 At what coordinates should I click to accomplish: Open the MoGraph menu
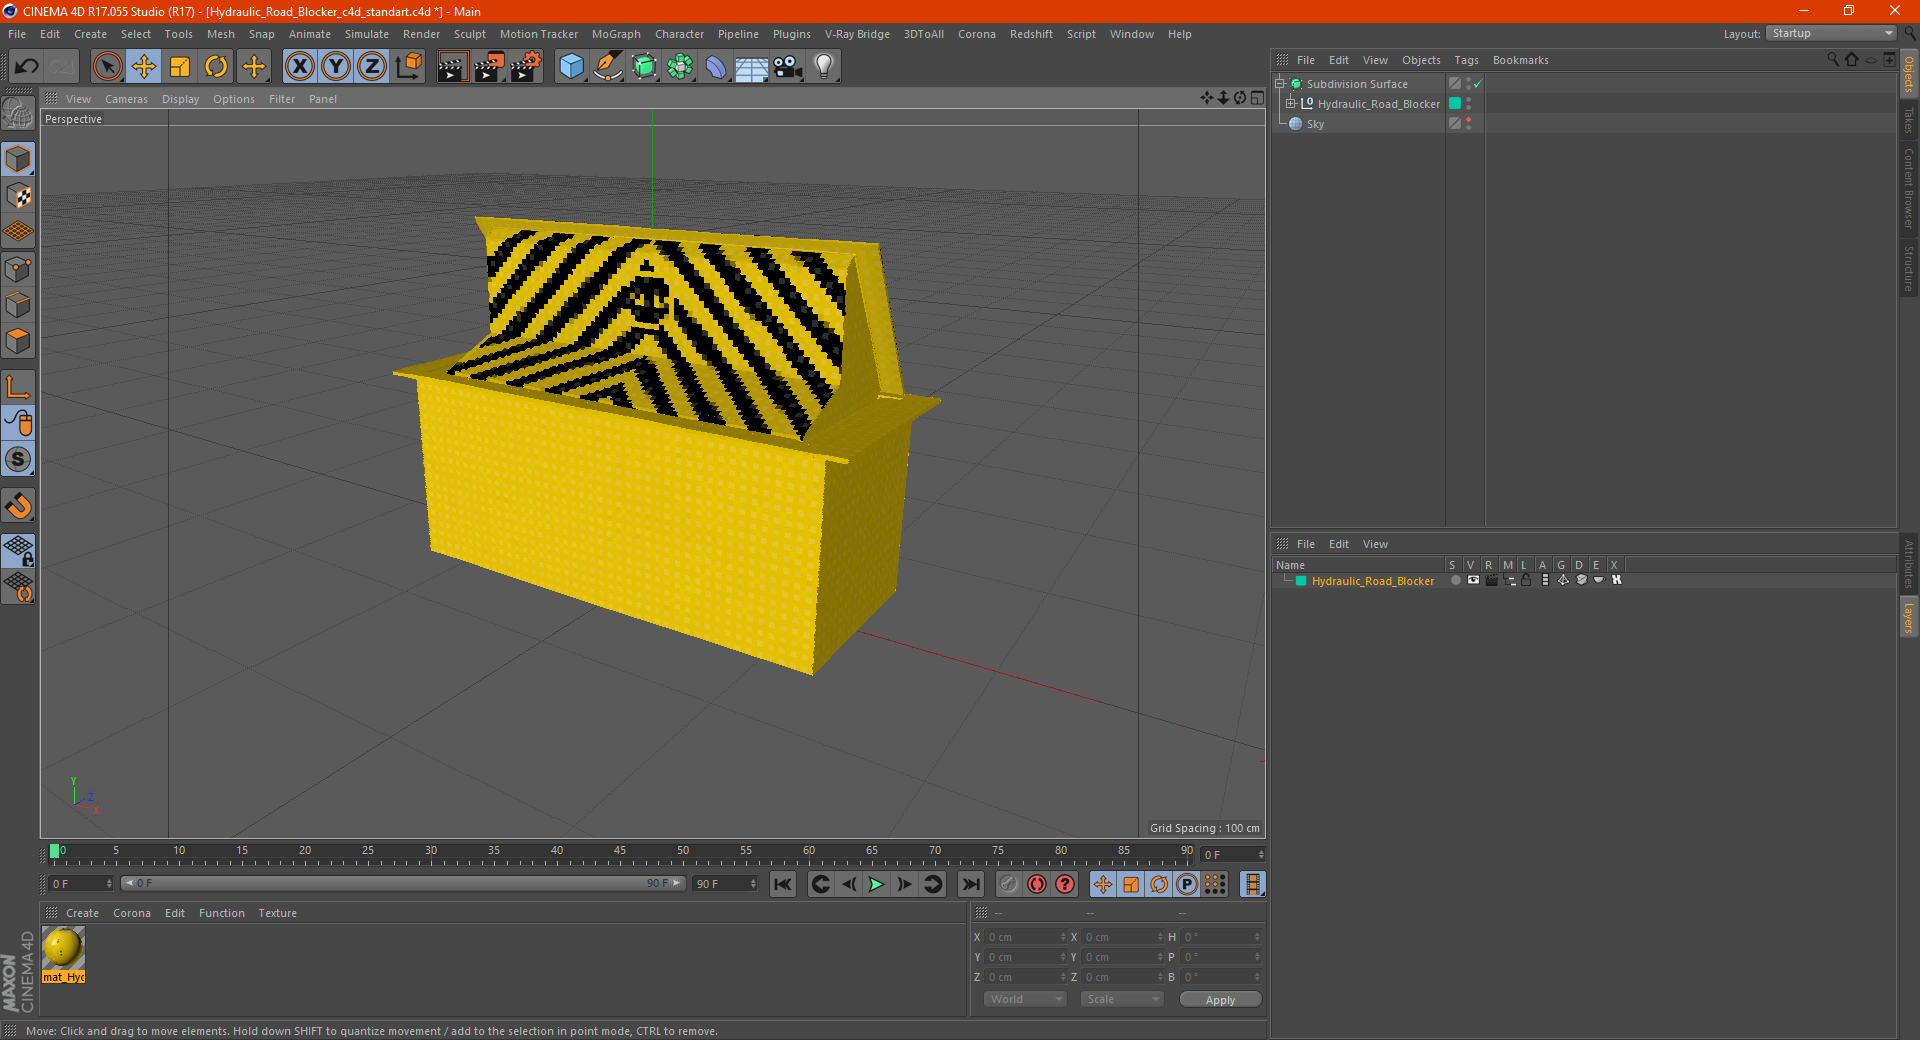[x=616, y=34]
